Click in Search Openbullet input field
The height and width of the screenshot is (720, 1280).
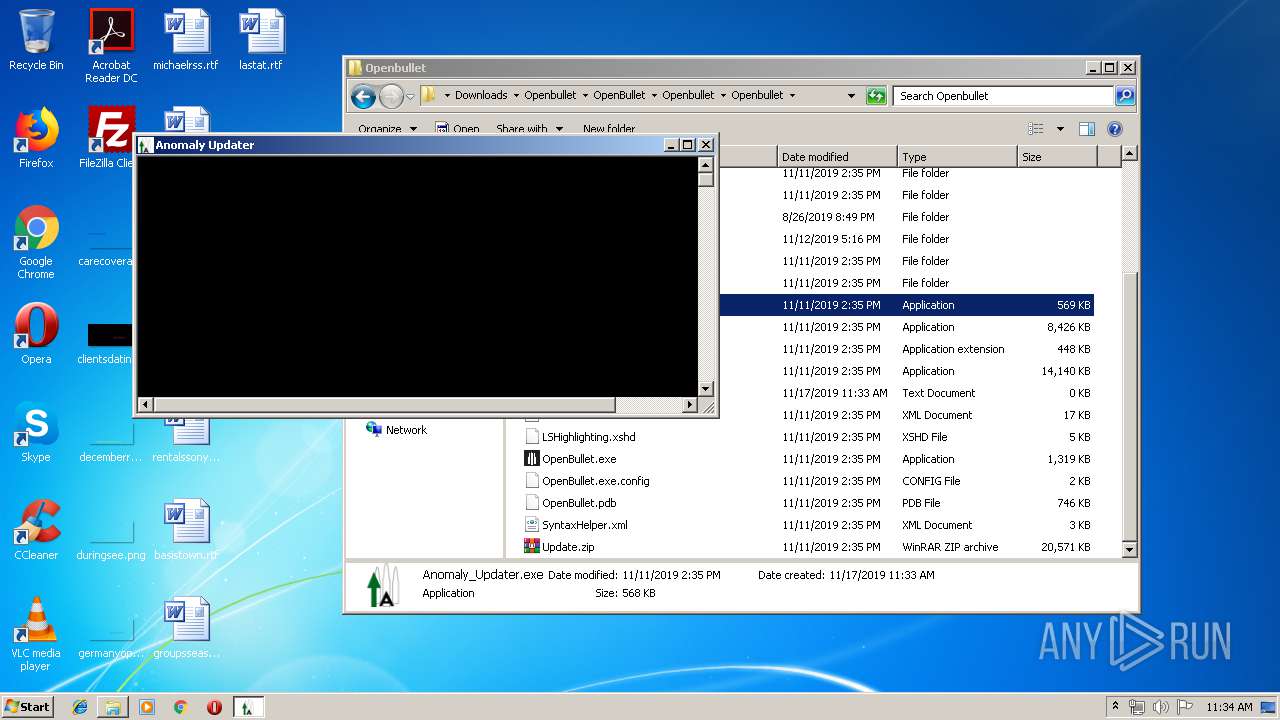coord(1003,96)
